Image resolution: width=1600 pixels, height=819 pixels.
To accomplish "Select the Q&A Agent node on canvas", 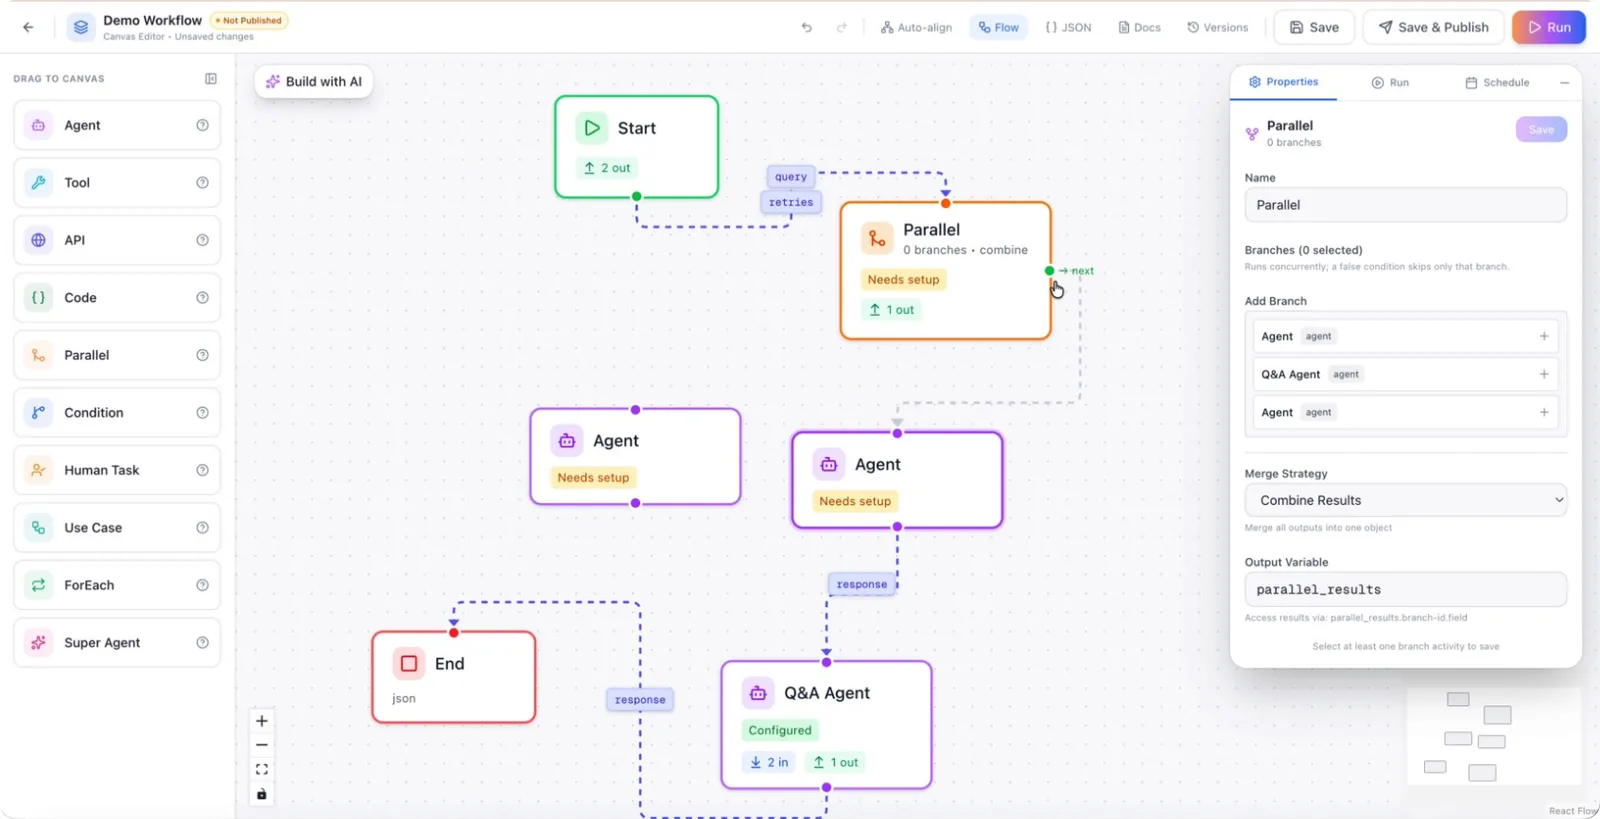I will click(x=826, y=725).
